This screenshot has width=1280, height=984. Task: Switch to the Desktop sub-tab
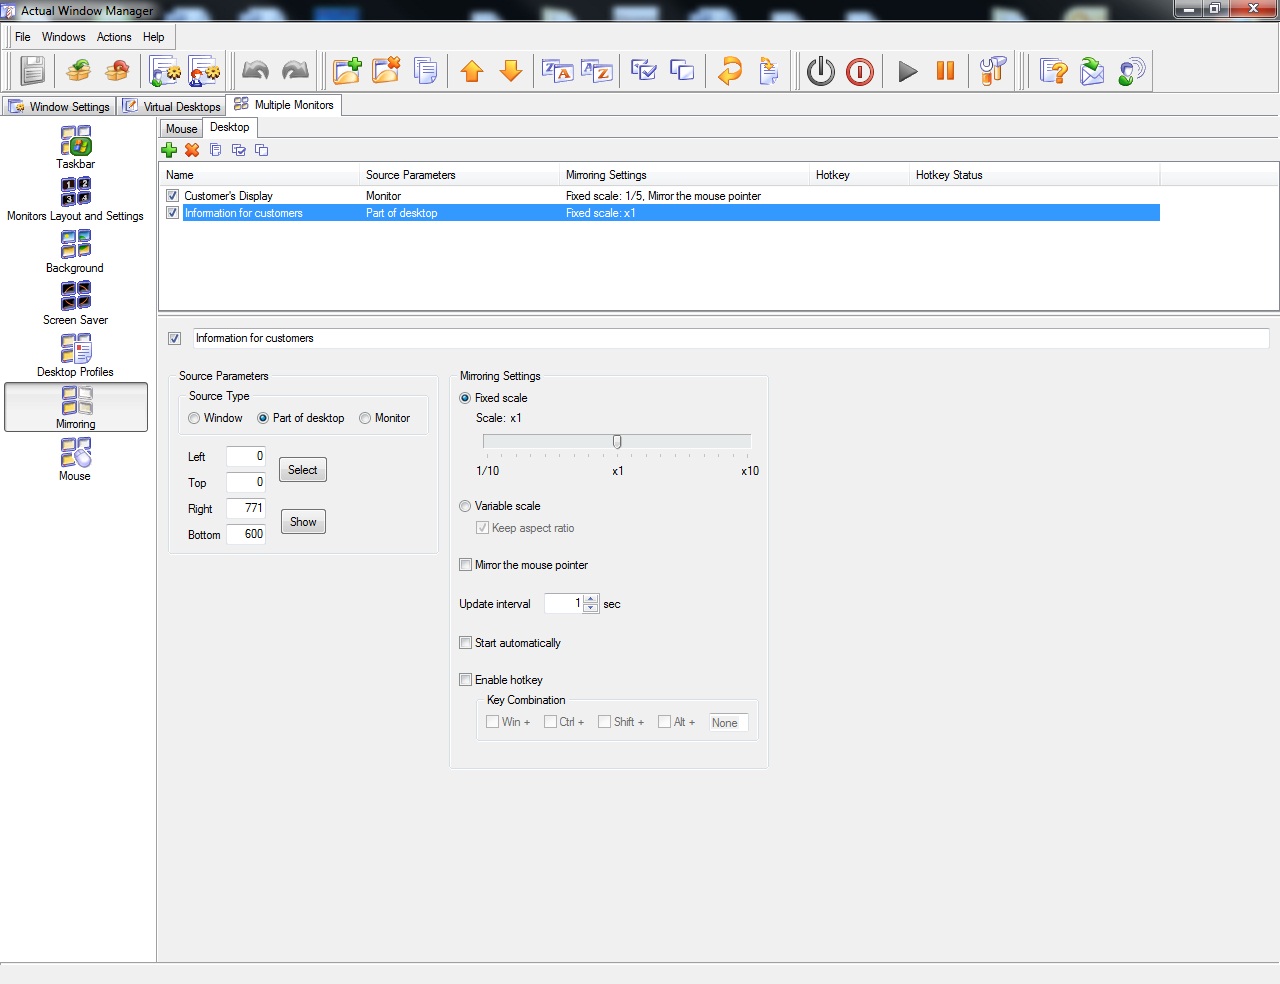[230, 127]
